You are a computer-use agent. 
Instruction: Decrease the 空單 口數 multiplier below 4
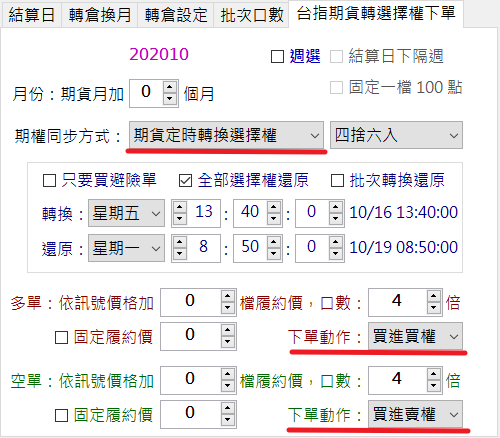(x=433, y=386)
